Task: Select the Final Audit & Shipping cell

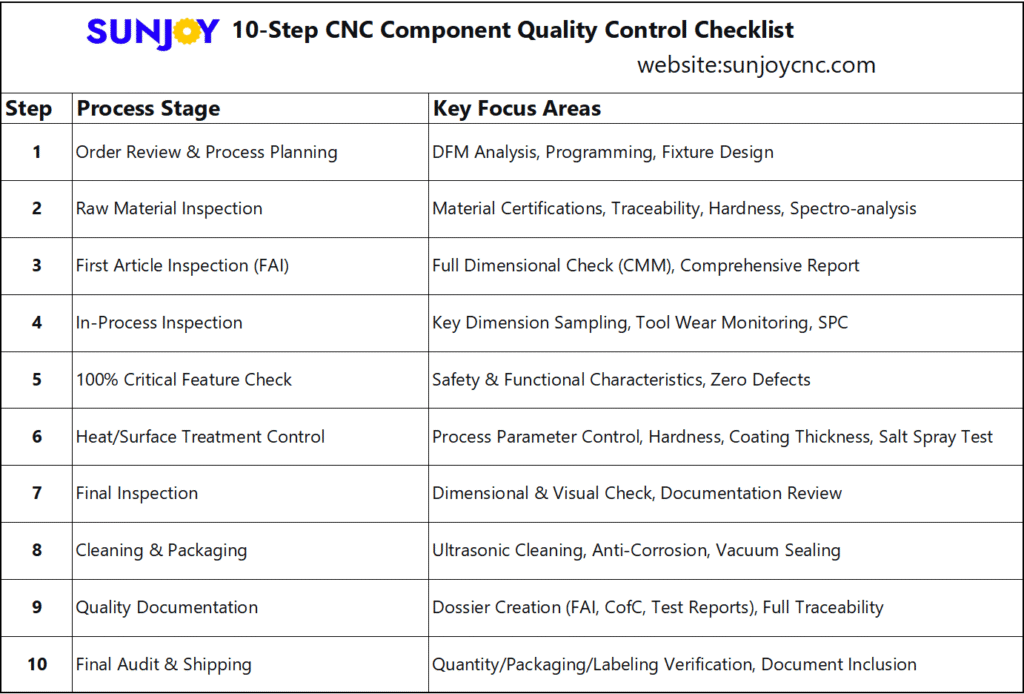Action: [x=164, y=665]
